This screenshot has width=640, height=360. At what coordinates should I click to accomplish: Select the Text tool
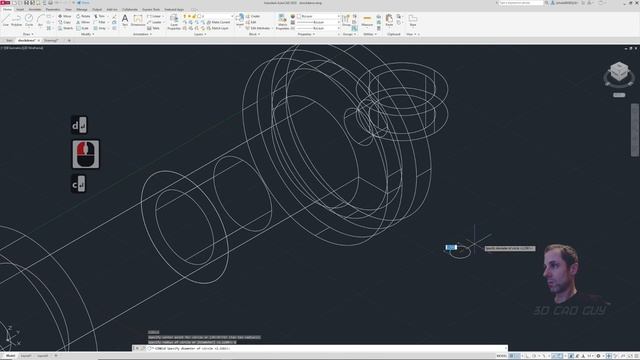click(125, 20)
